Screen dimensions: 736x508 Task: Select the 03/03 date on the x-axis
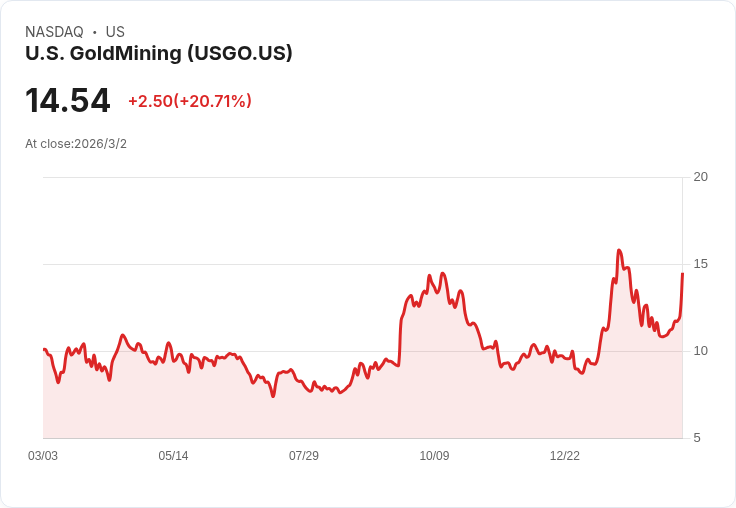43,456
